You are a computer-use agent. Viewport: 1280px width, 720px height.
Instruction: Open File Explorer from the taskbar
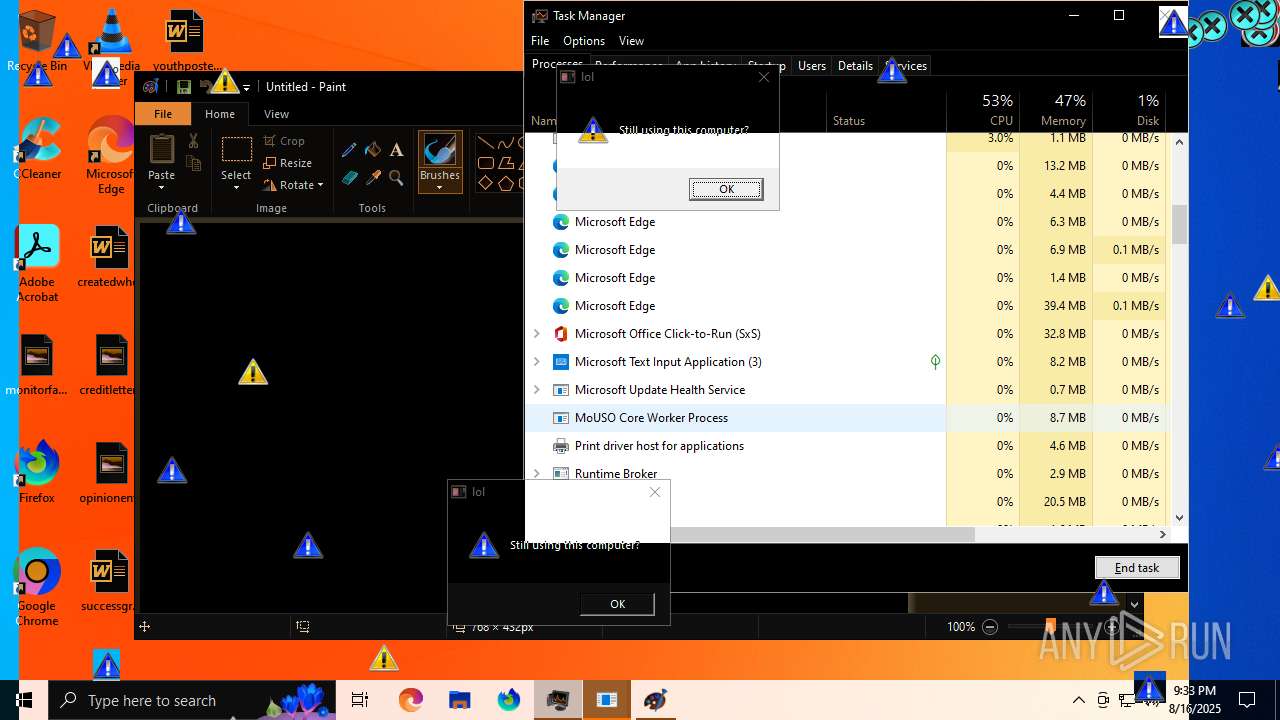[x=459, y=700]
